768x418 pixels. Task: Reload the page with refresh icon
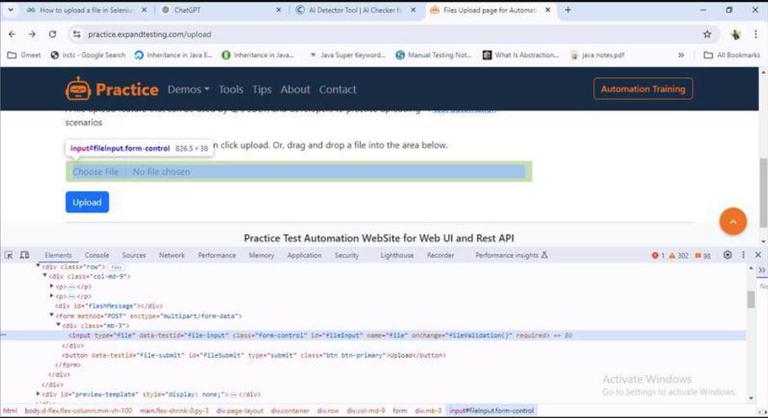coord(52,34)
